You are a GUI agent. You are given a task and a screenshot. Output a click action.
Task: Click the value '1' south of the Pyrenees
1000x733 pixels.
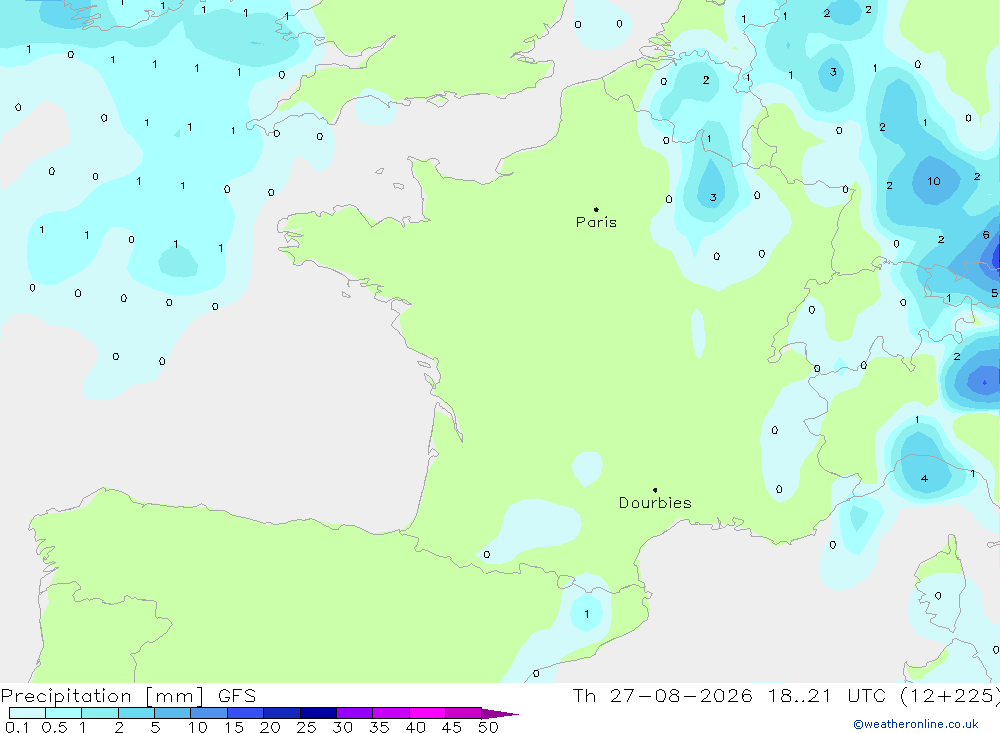(x=587, y=614)
